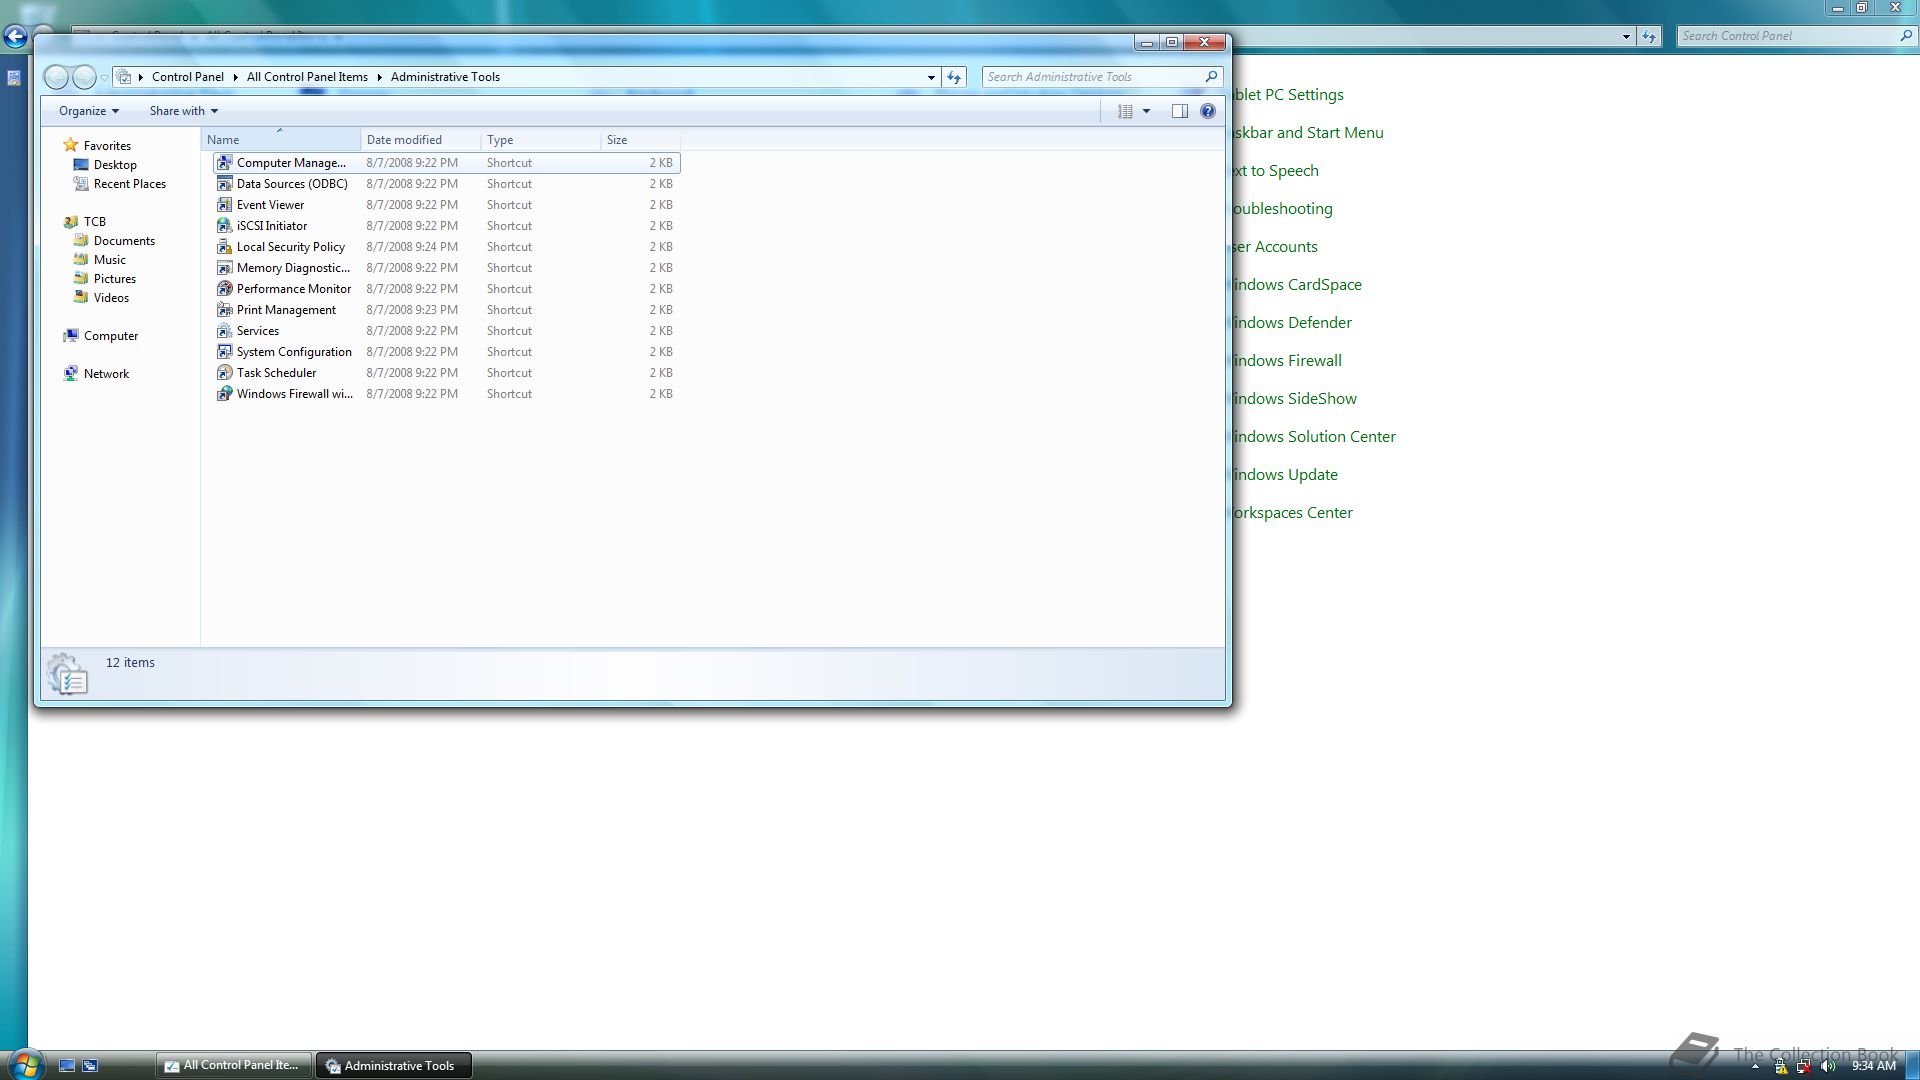1920x1080 pixels.
Task: Click the Back arrow in Administrative Tools window
Action: click(57, 77)
